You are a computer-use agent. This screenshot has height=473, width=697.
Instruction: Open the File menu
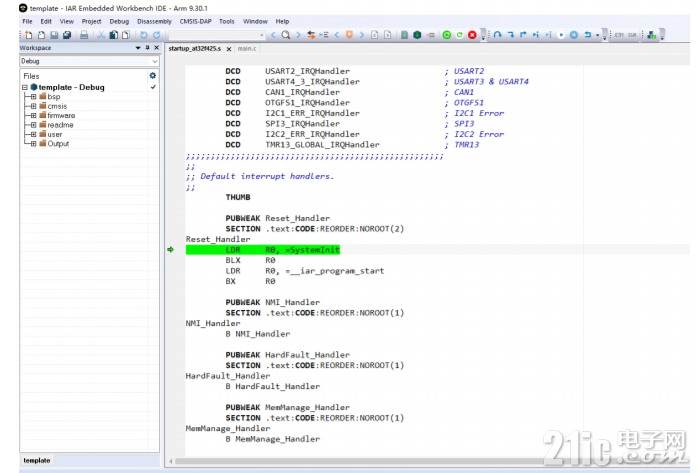pos(28,21)
